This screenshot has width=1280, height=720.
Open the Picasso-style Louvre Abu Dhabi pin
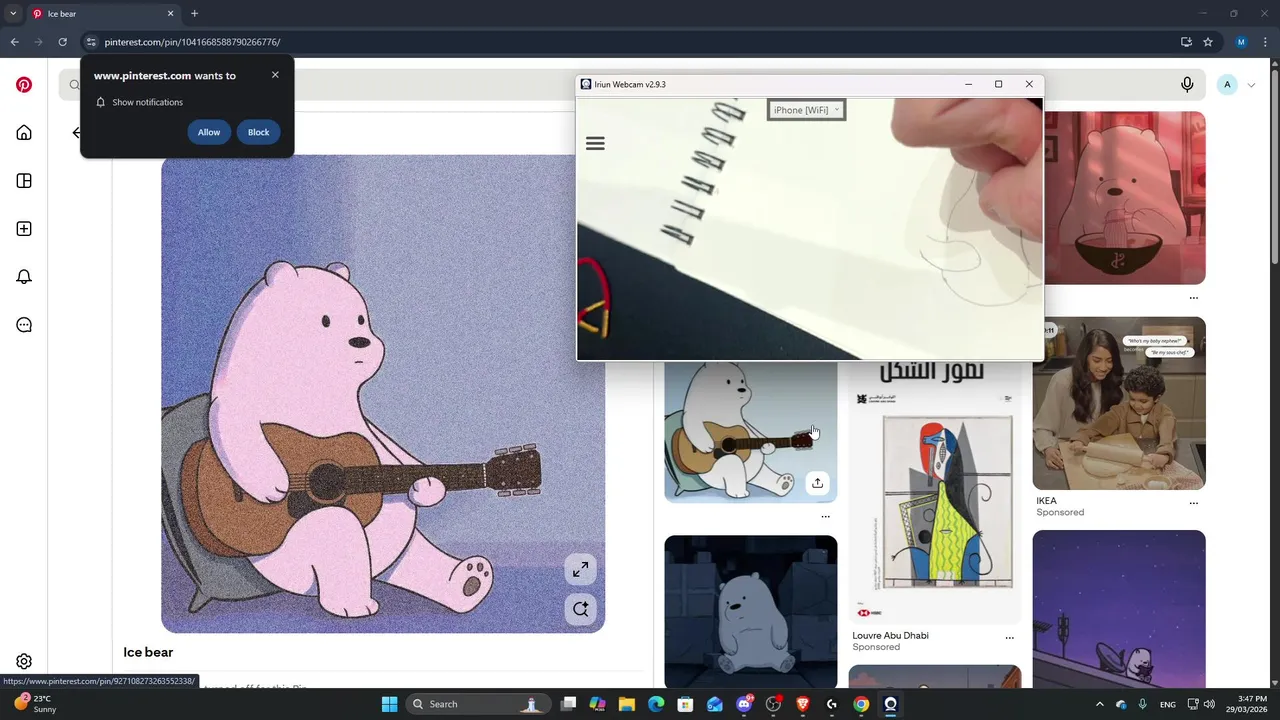935,492
